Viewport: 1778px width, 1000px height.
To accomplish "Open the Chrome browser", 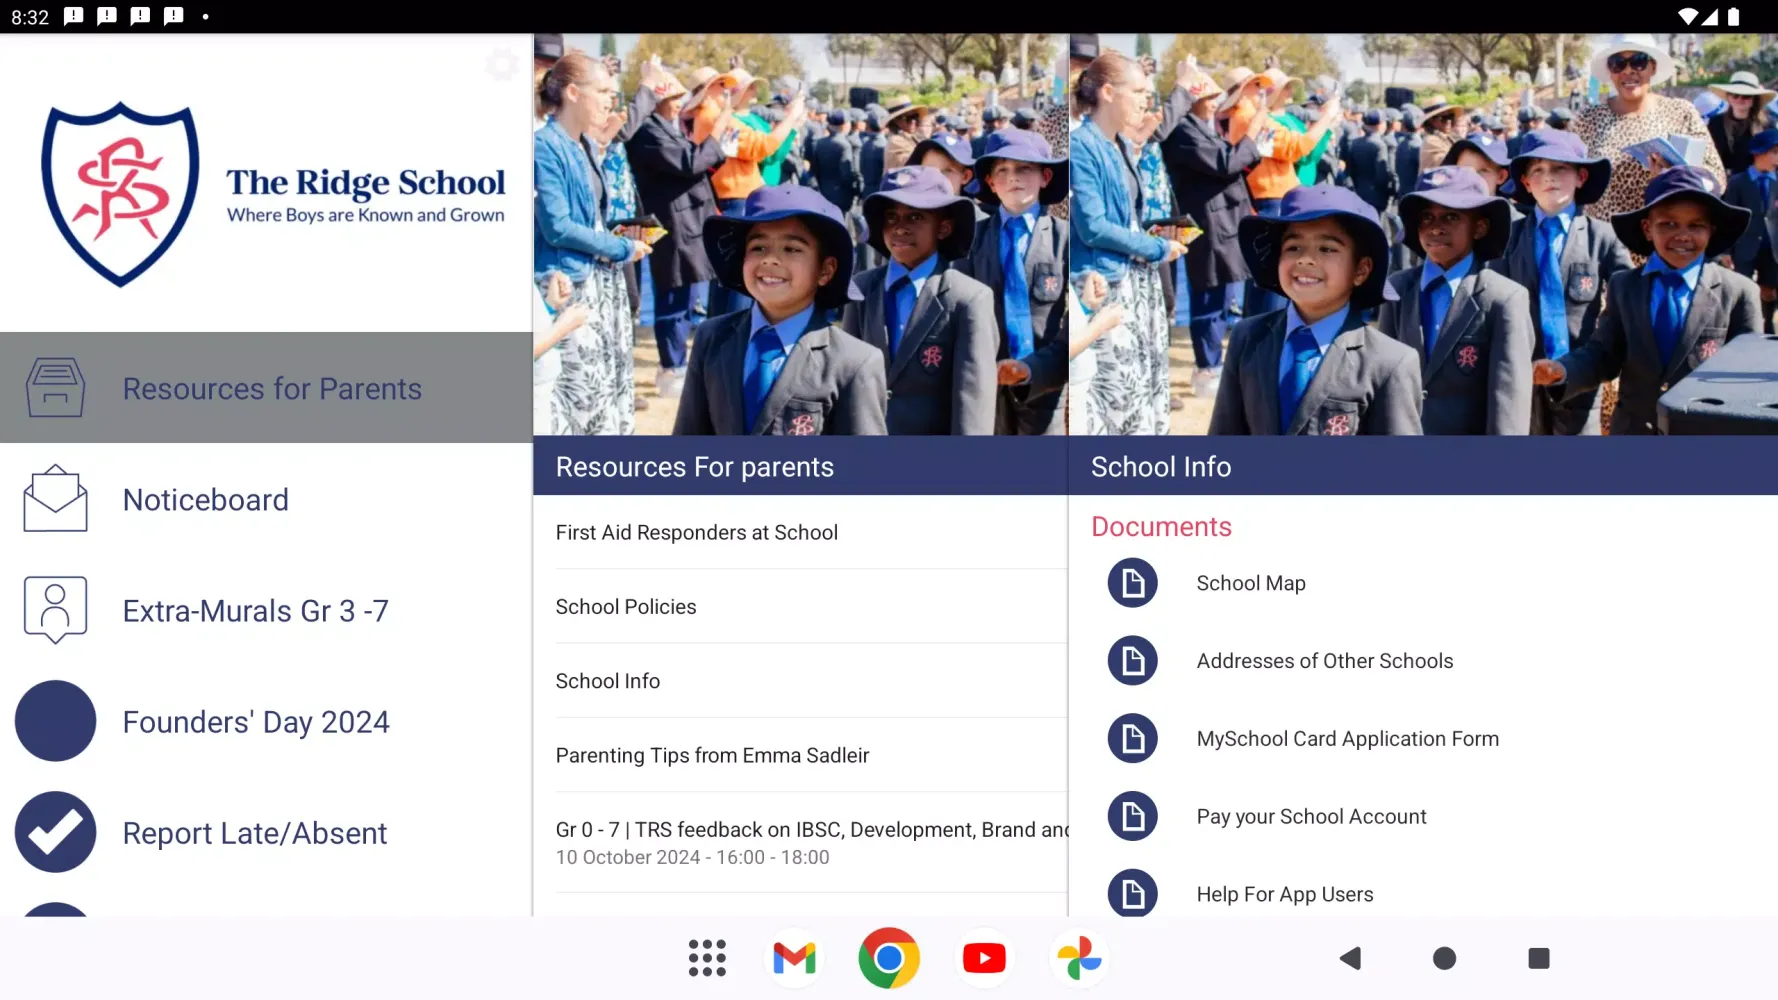I will click(x=888, y=957).
